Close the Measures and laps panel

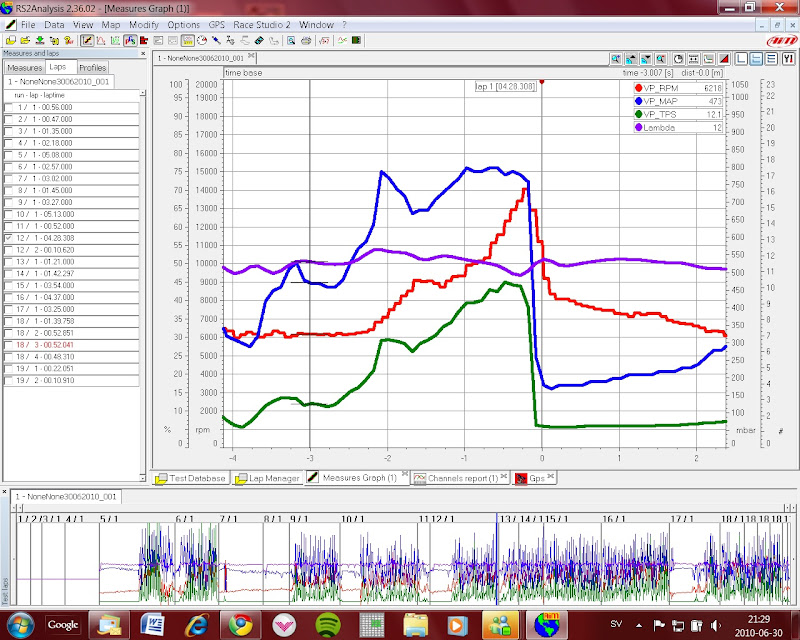[143, 53]
